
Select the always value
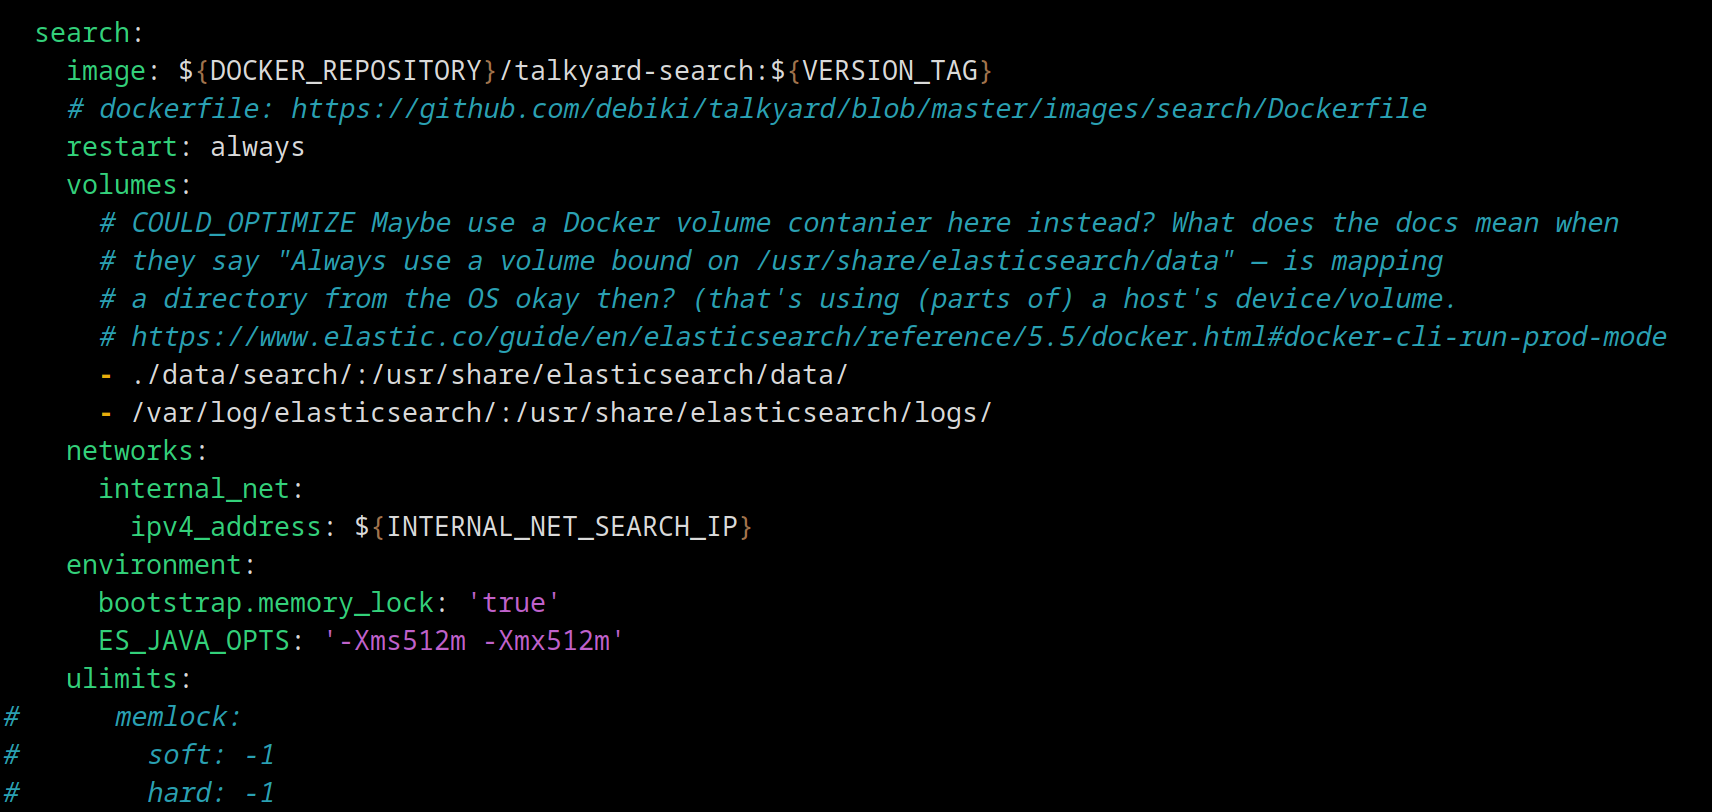point(257,147)
